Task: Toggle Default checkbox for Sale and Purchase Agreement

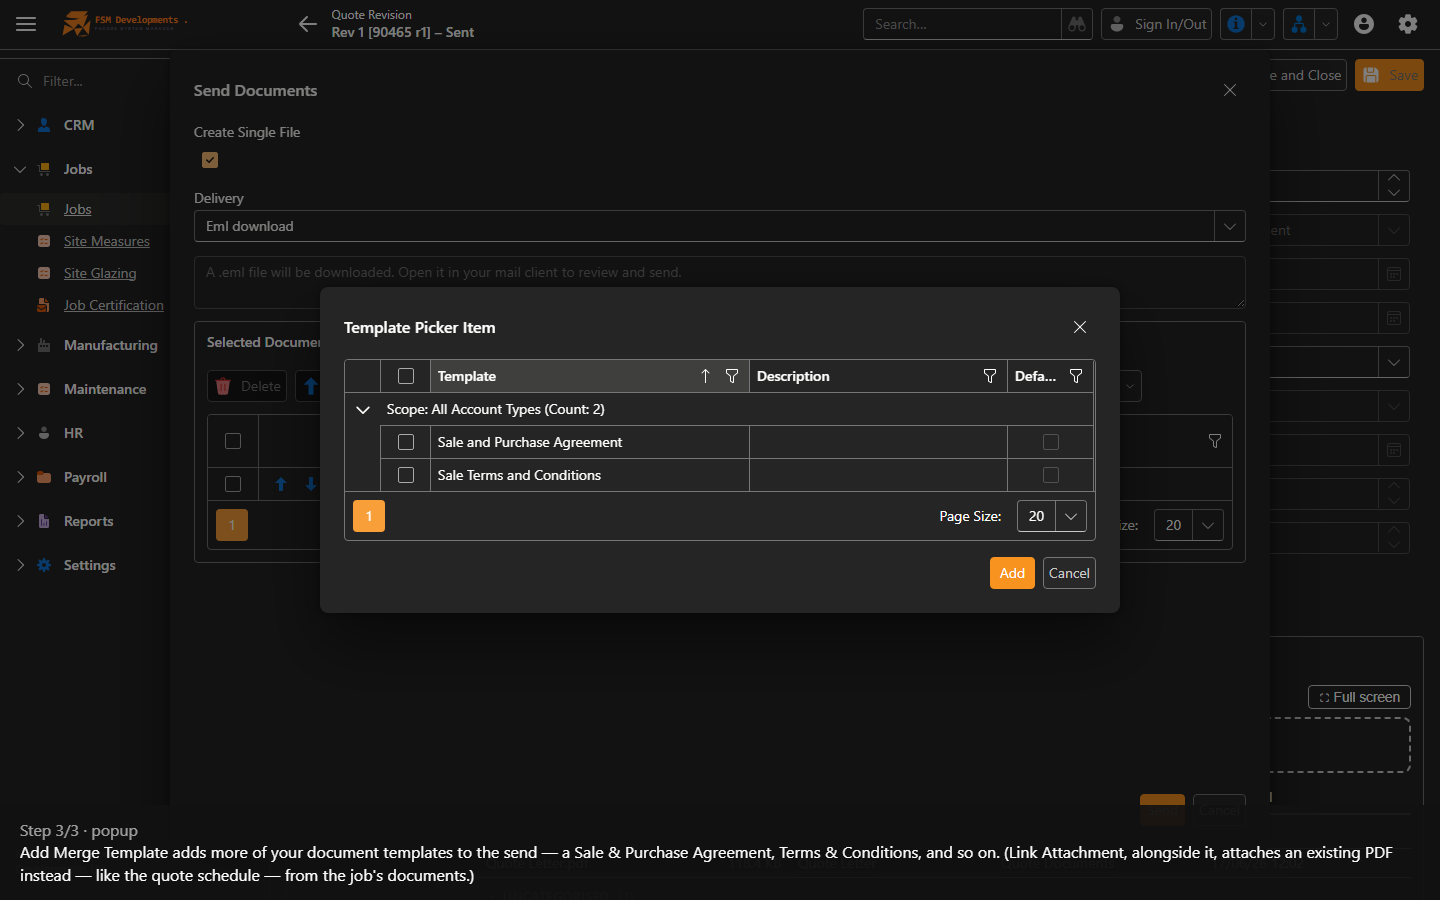Action: click(x=1051, y=442)
